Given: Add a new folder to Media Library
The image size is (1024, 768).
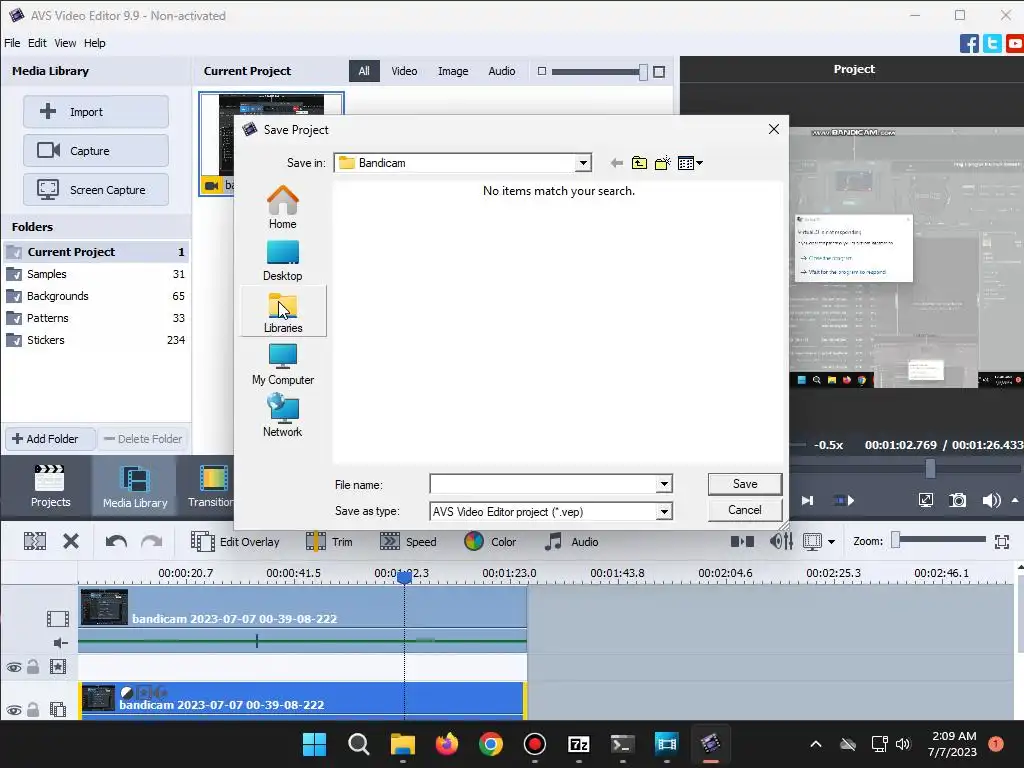Looking at the screenshot, I should [50, 439].
